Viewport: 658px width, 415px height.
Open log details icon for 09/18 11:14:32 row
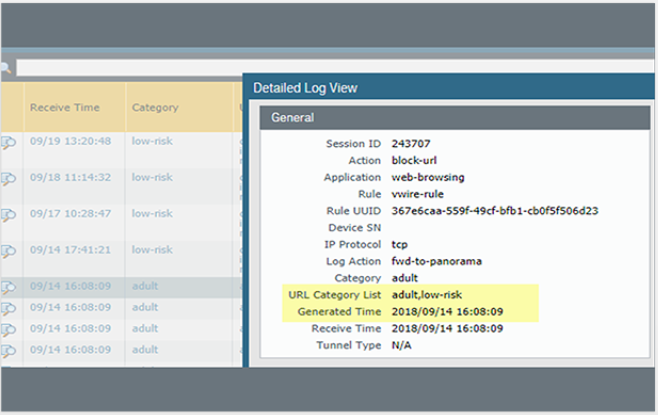coord(8,179)
